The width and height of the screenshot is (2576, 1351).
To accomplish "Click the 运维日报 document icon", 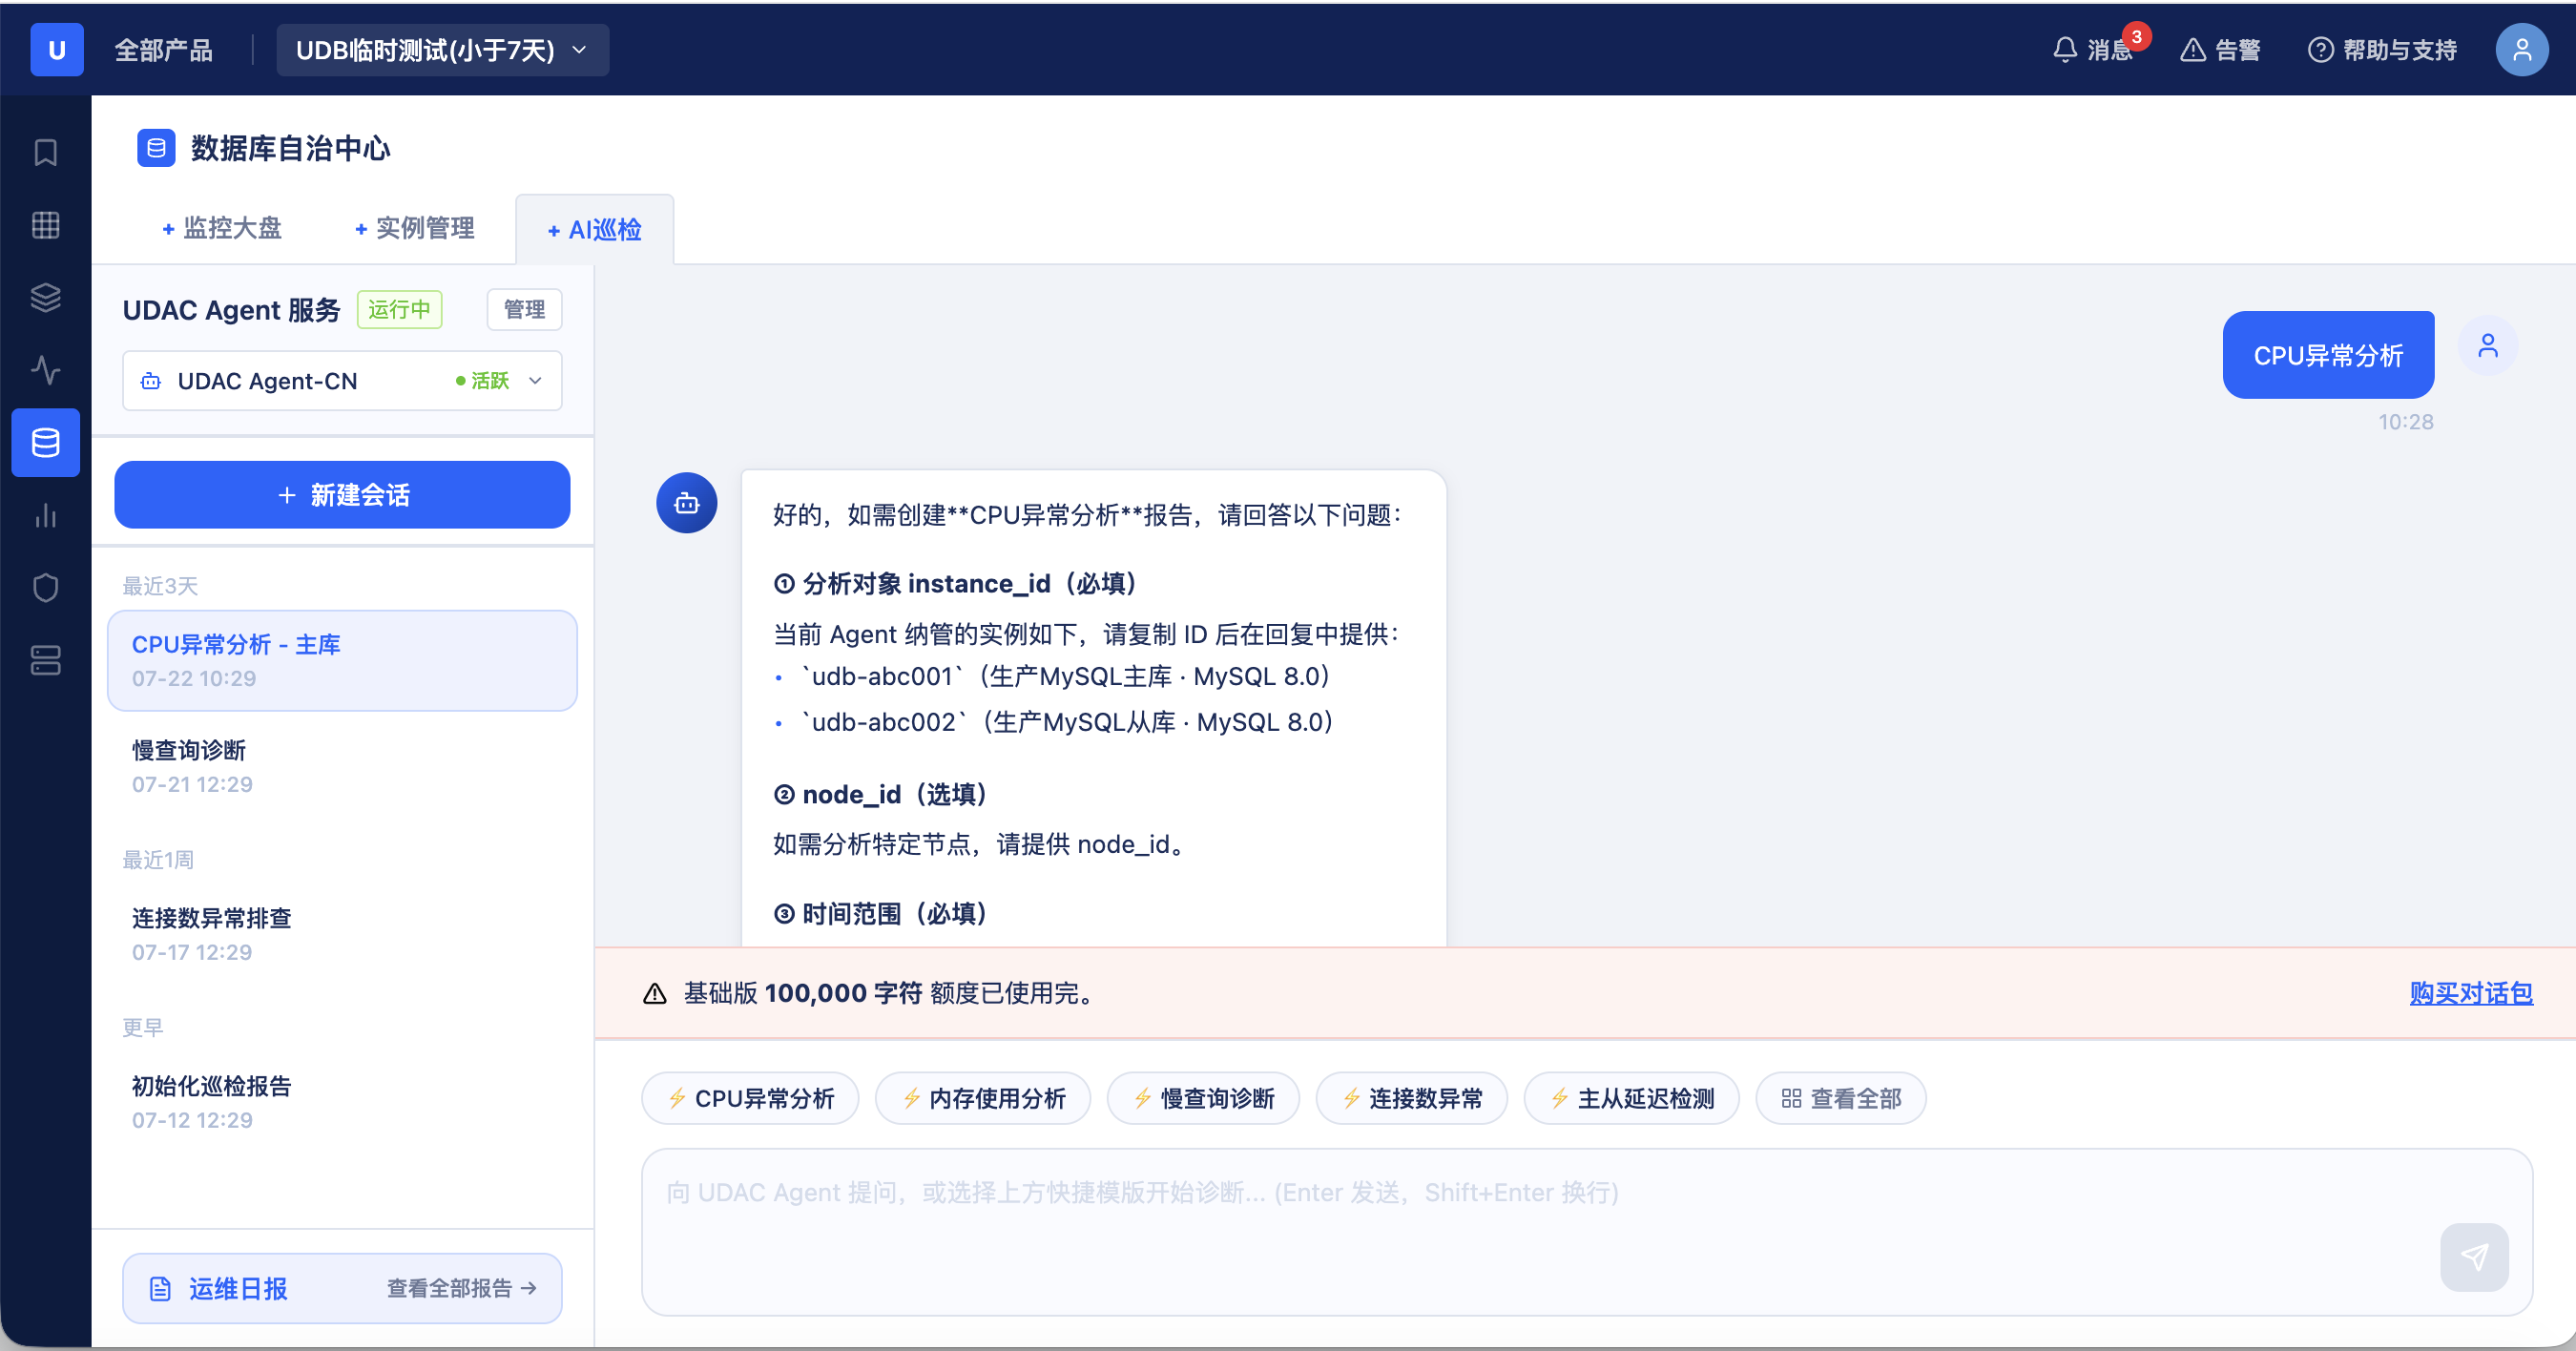I will click(160, 1289).
